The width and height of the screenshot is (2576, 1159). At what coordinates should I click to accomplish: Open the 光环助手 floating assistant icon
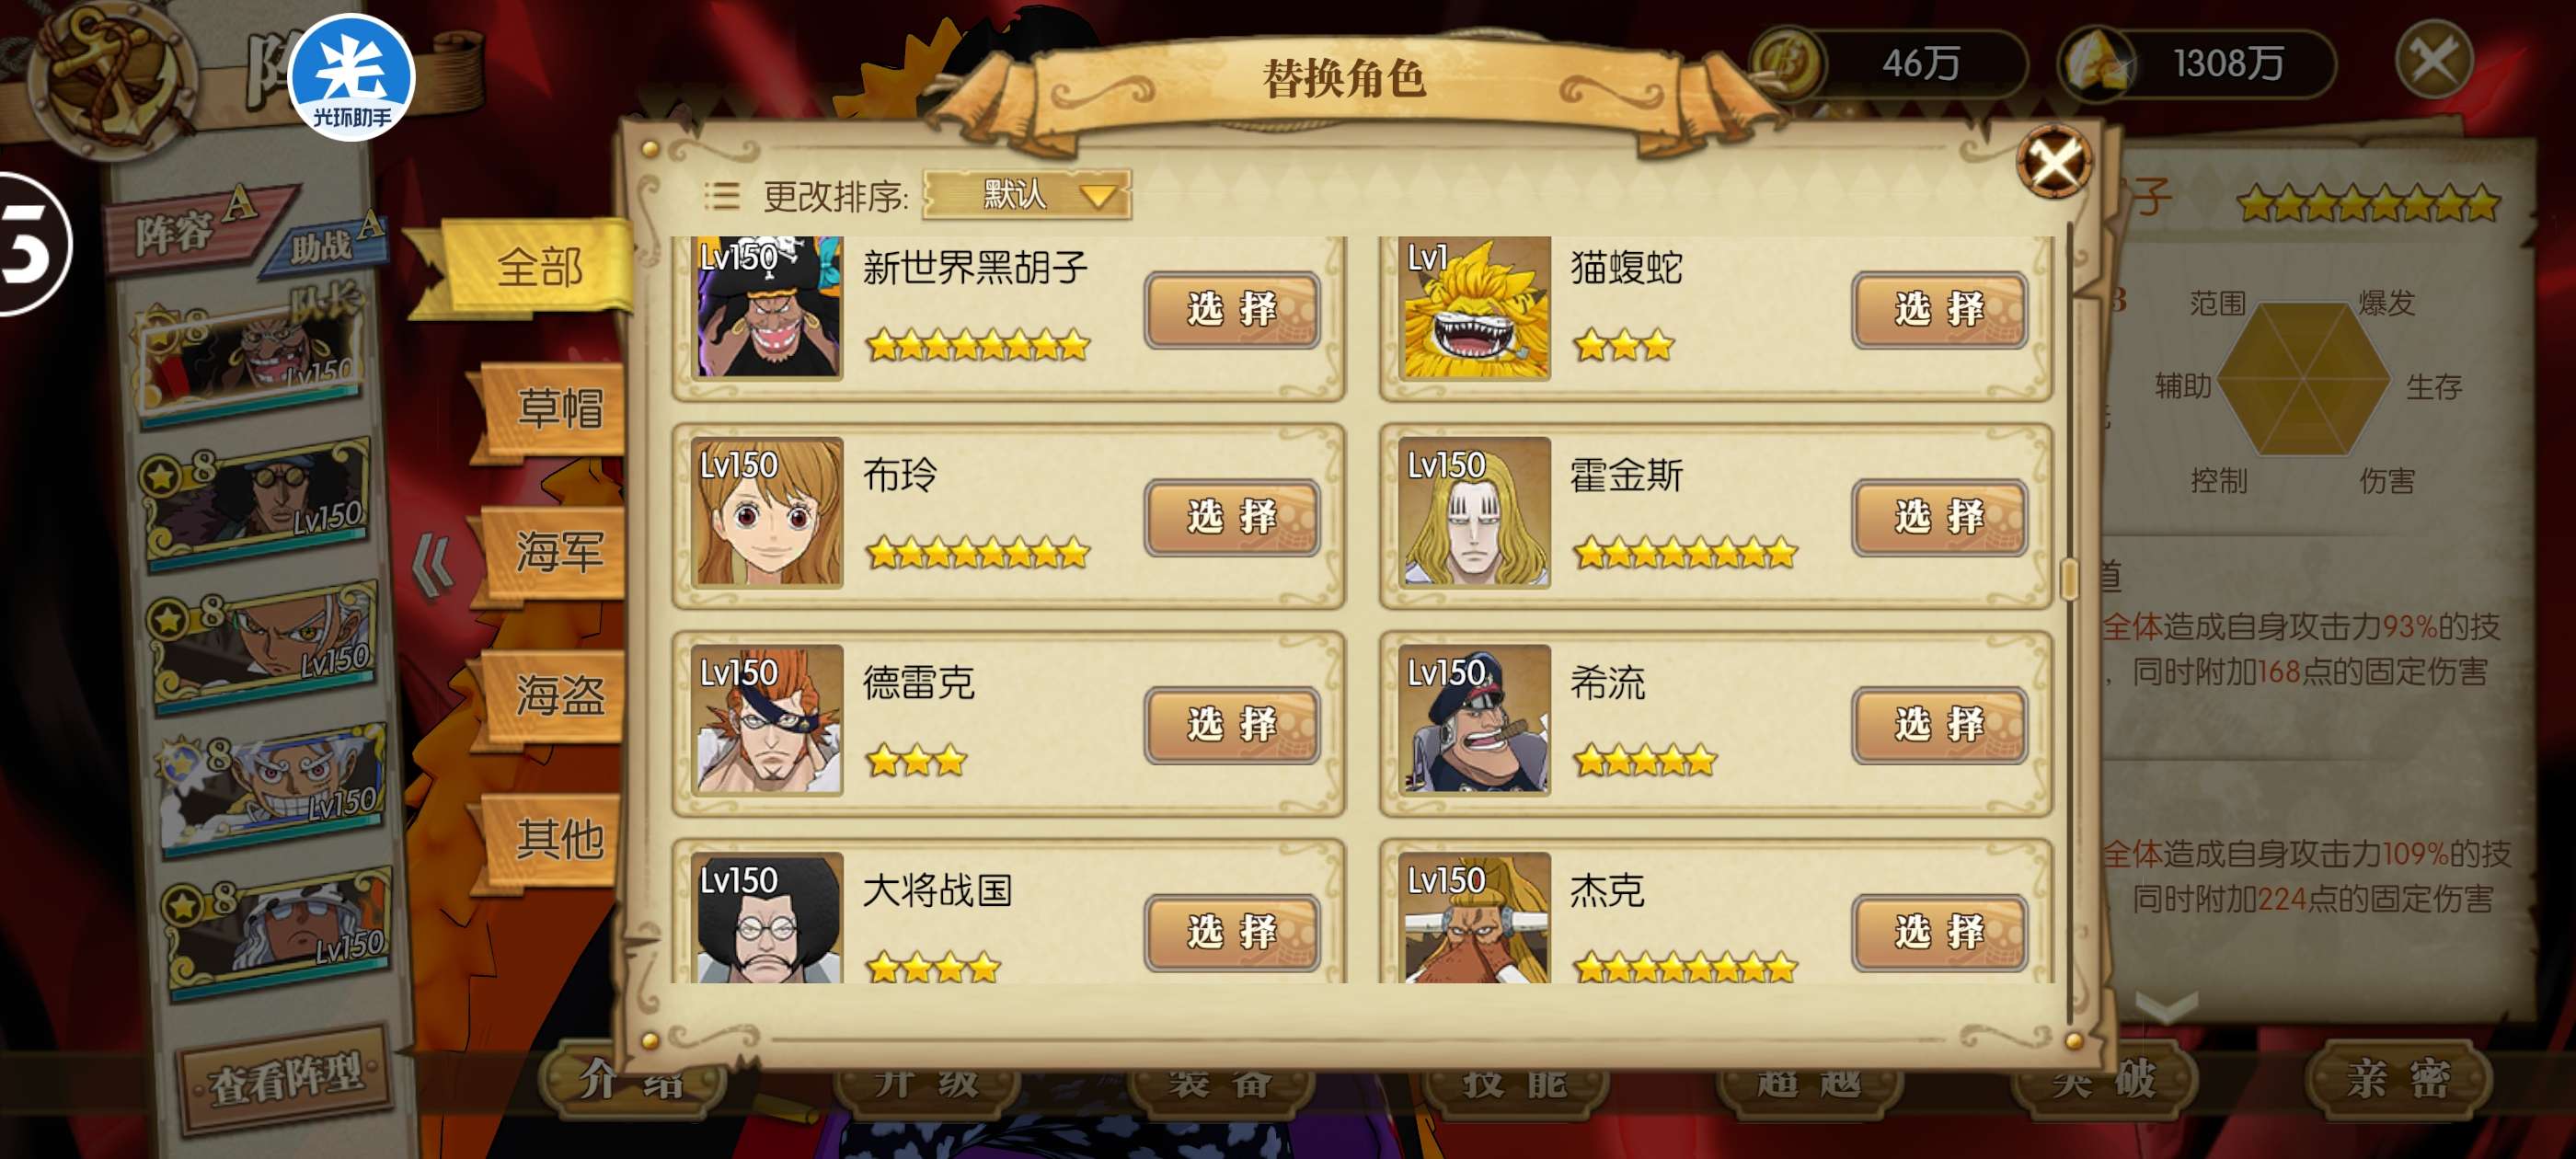click(351, 77)
